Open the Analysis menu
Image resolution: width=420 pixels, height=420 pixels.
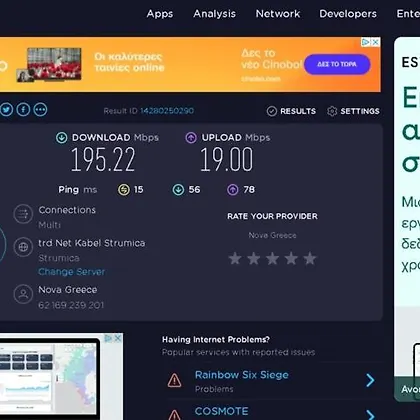coord(214,14)
